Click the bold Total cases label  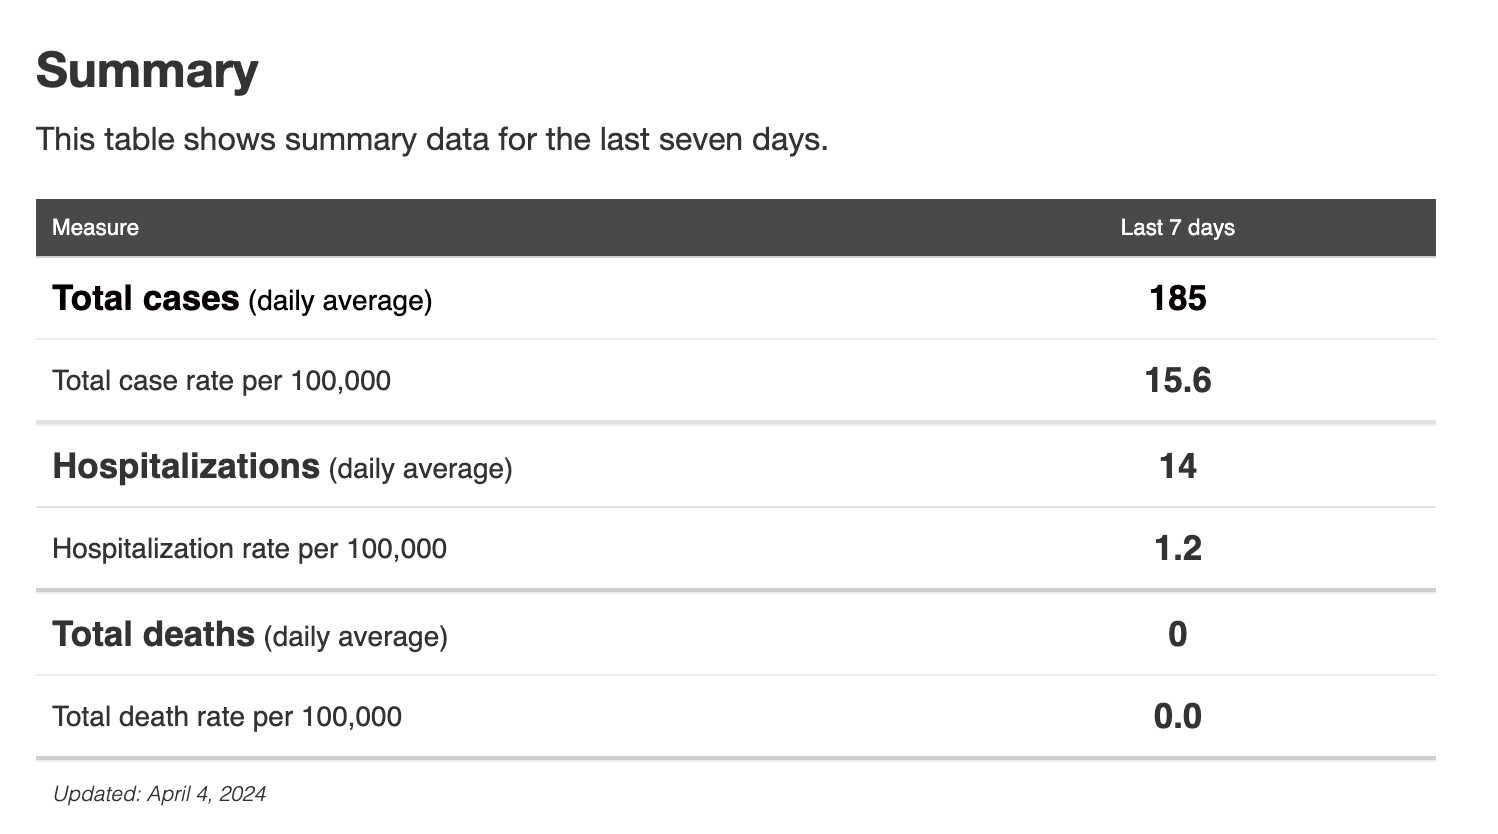coord(145,298)
